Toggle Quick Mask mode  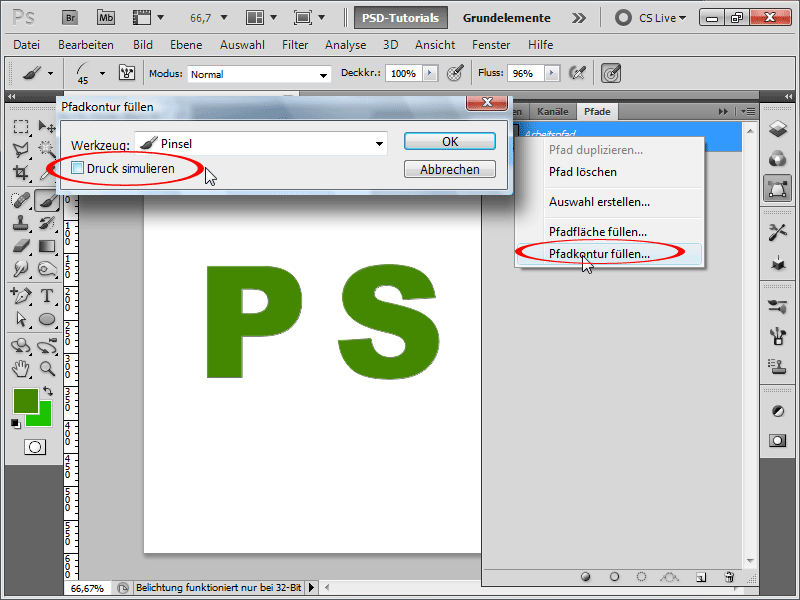[x=35, y=447]
